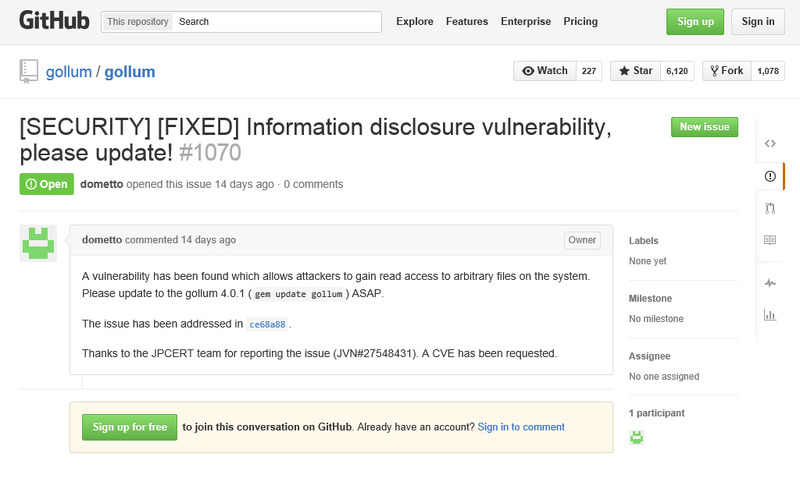
Task: Star the gollum repository
Action: click(x=637, y=71)
